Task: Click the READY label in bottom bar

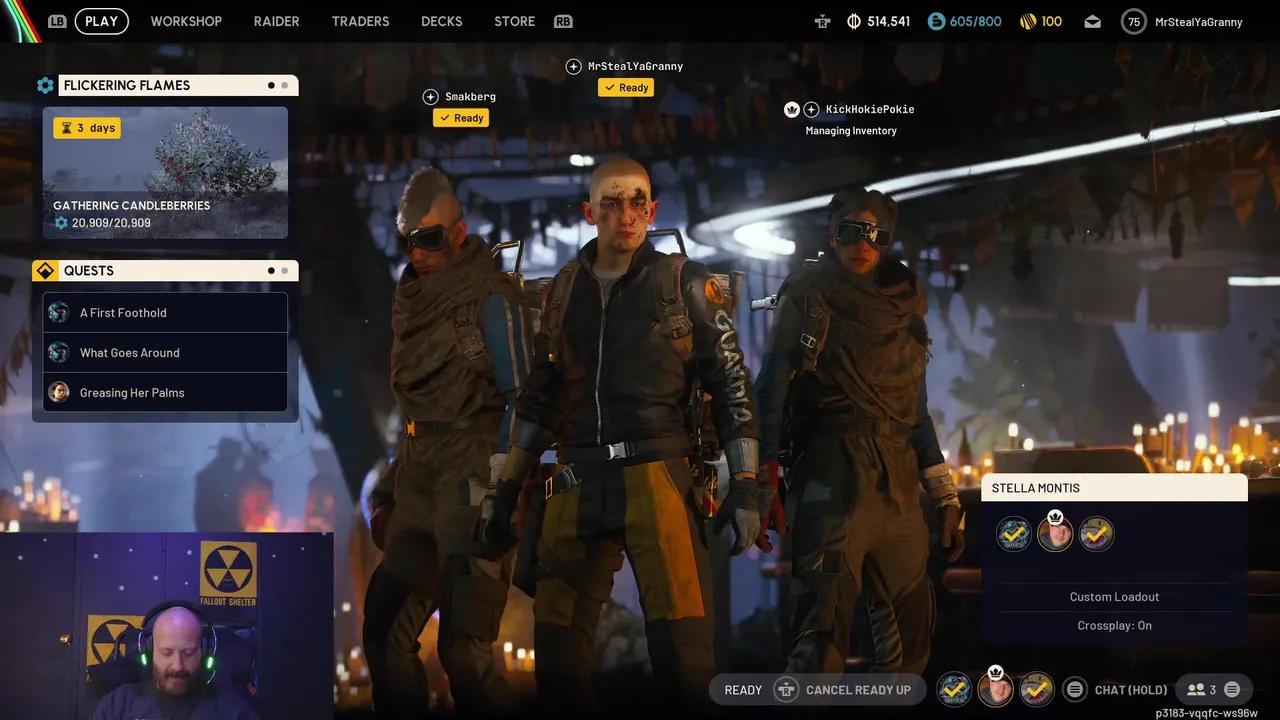Action: (x=743, y=690)
